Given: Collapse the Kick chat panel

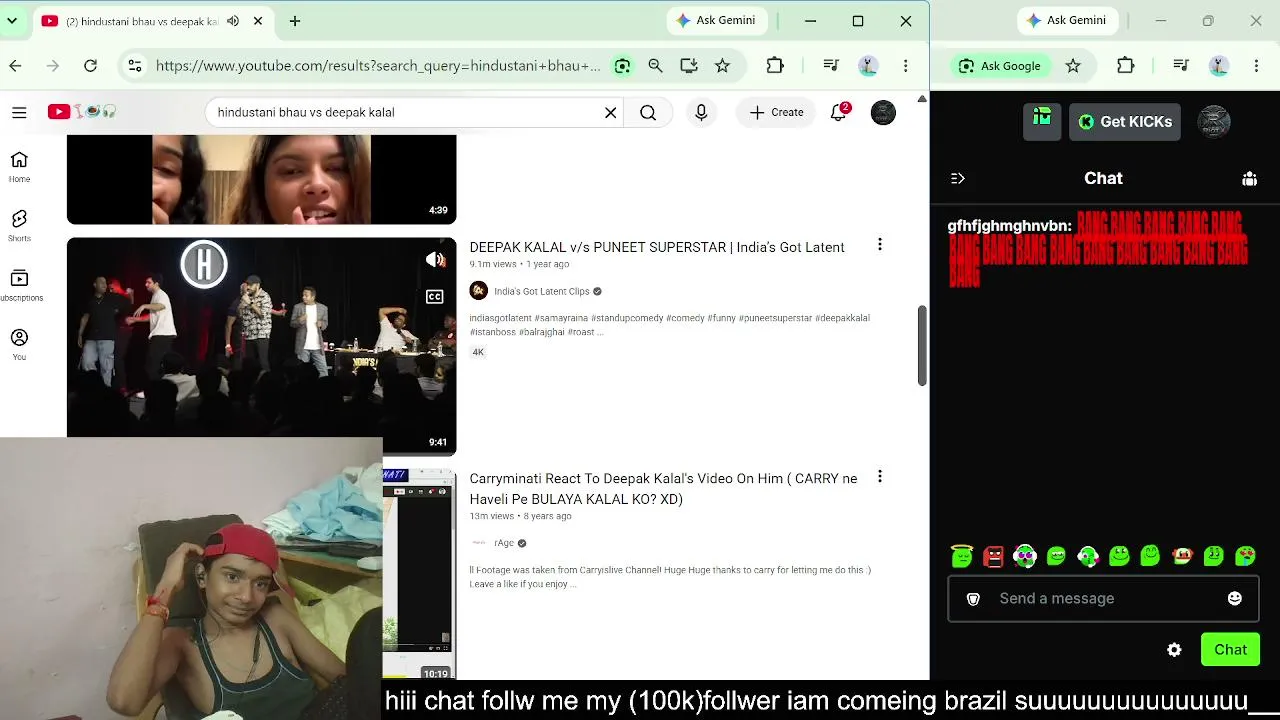Looking at the screenshot, I should pyautogui.click(x=958, y=178).
